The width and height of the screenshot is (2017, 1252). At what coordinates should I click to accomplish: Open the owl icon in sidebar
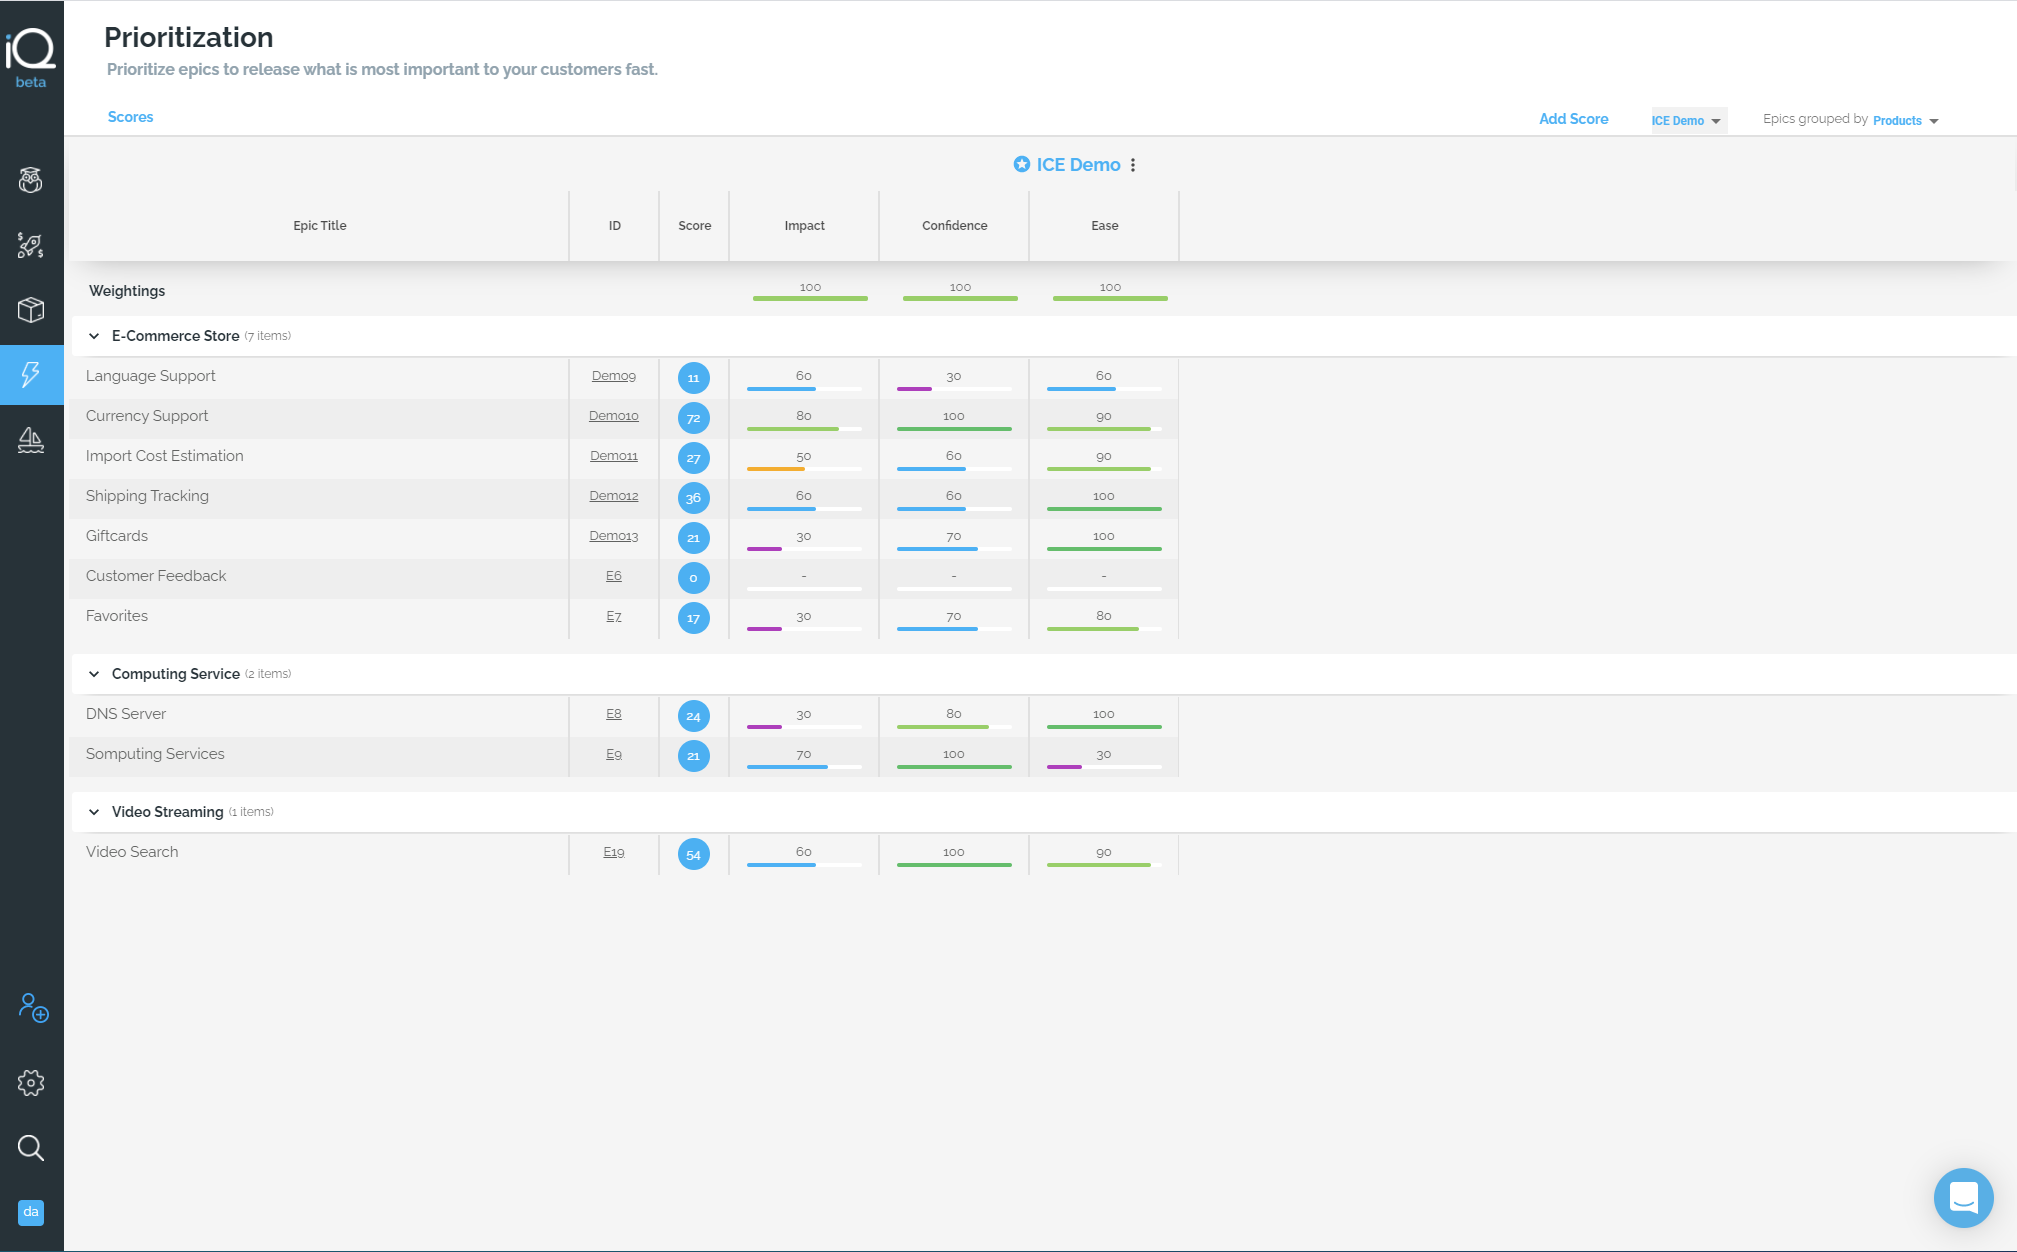pos(31,180)
